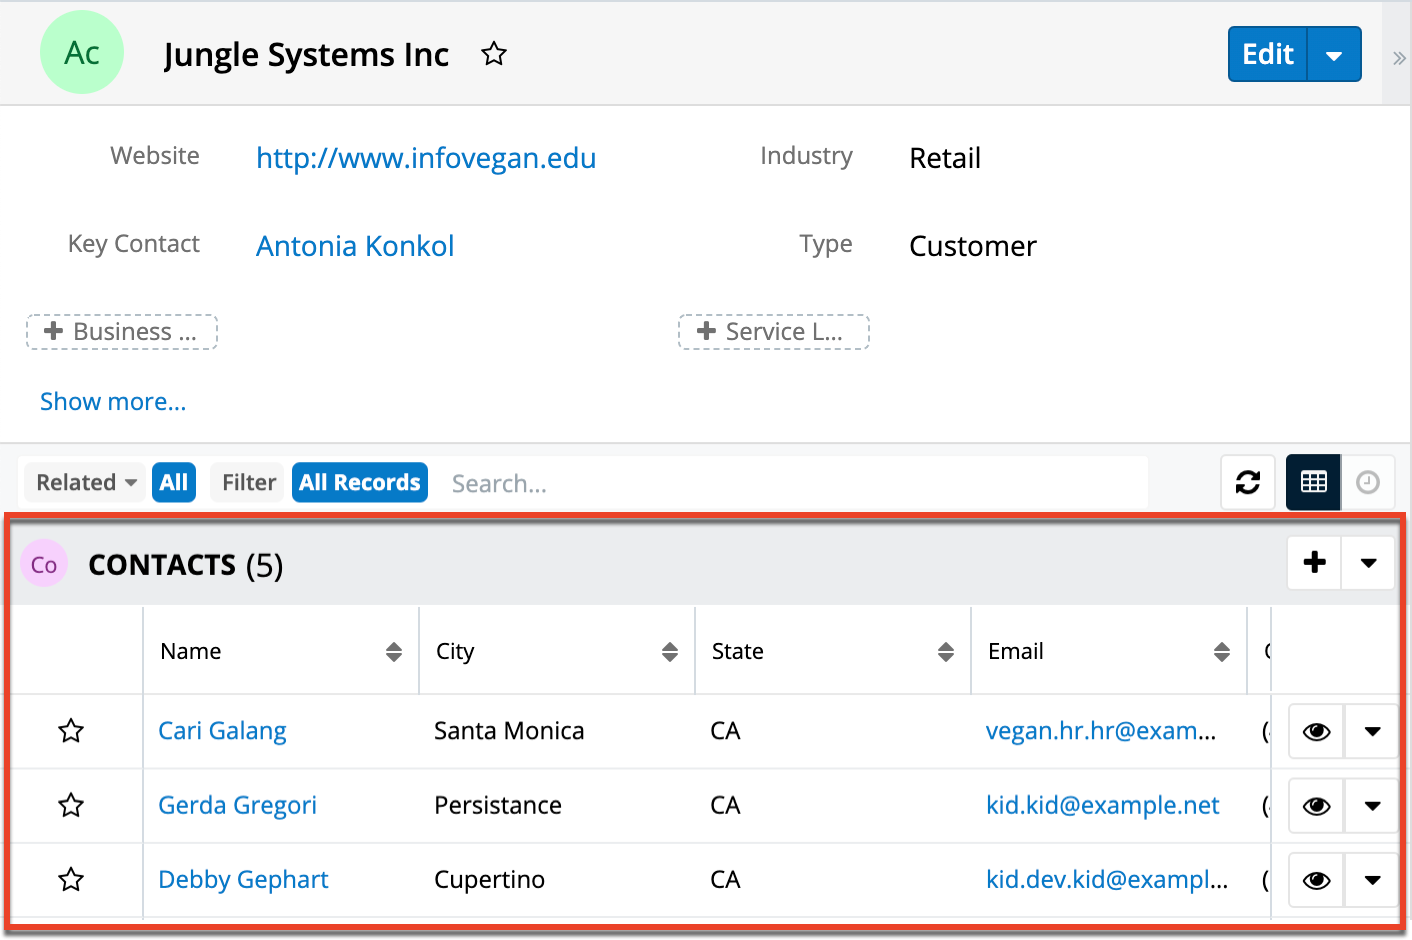
Task: Toggle favorite star for Gerda Gregori
Action: pyautogui.click(x=71, y=805)
